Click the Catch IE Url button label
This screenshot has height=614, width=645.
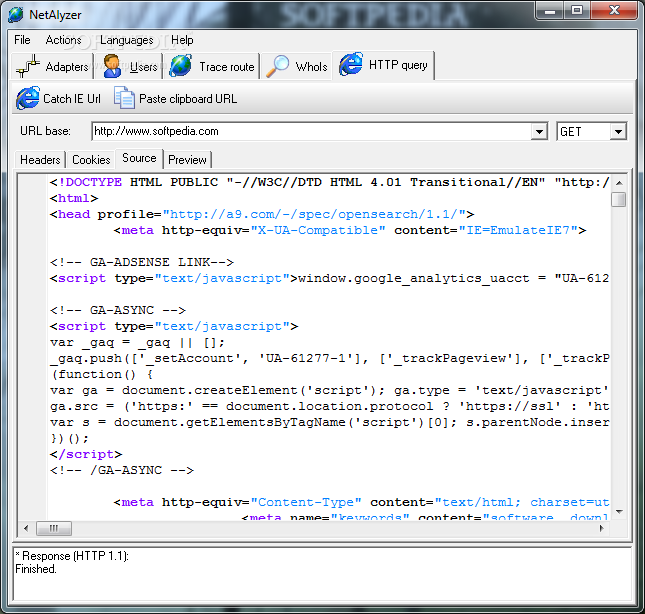tap(72, 99)
